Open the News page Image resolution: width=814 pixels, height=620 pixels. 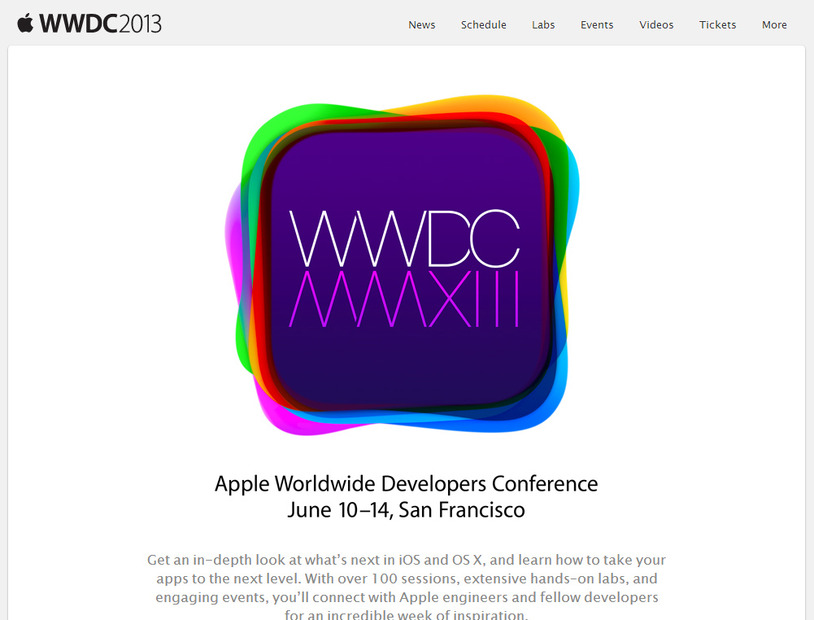422,25
